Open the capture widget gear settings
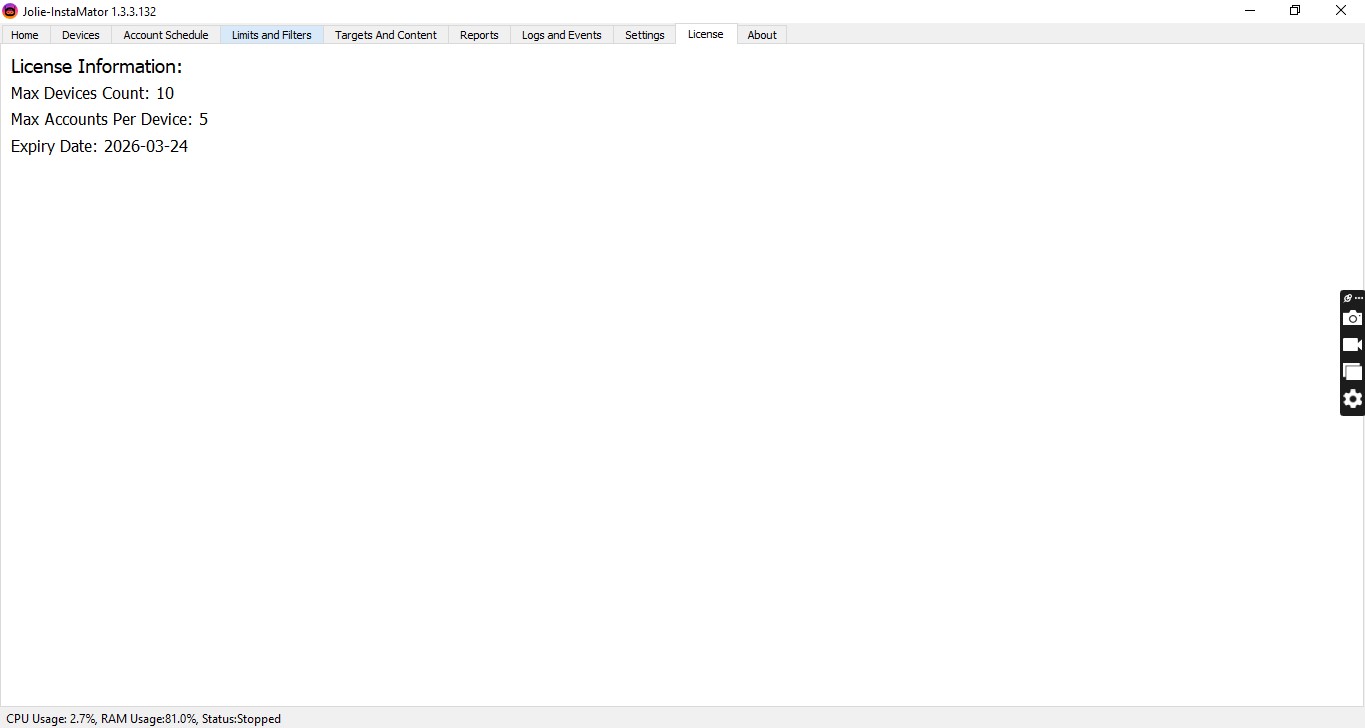Viewport: 1365px width, 728px height. pyautogui.click(x=1352, y=399)
